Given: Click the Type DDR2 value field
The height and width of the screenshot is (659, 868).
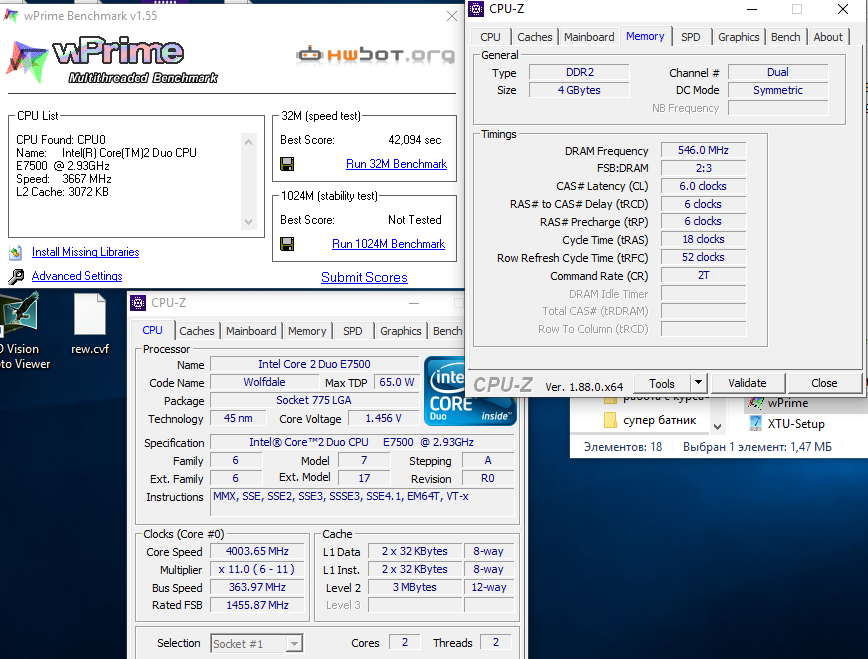Looking at the screenshot, I should click(580, 73).
